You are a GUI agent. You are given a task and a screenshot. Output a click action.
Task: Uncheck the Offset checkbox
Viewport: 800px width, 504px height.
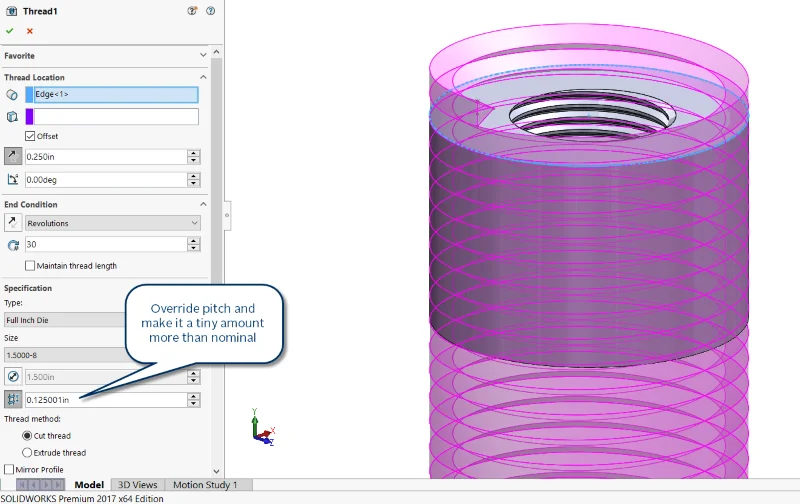pos(30,136)
